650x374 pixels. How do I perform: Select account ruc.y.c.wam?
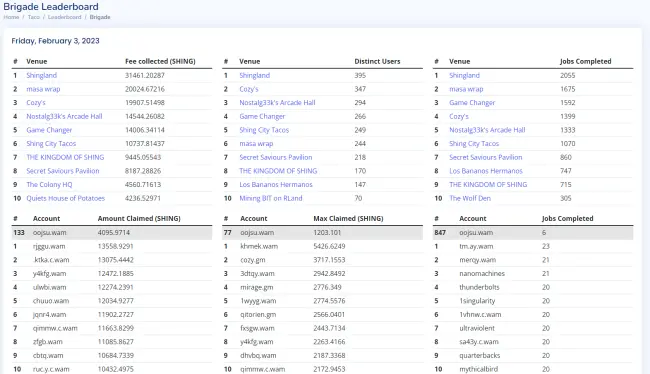tap(51, 369)
